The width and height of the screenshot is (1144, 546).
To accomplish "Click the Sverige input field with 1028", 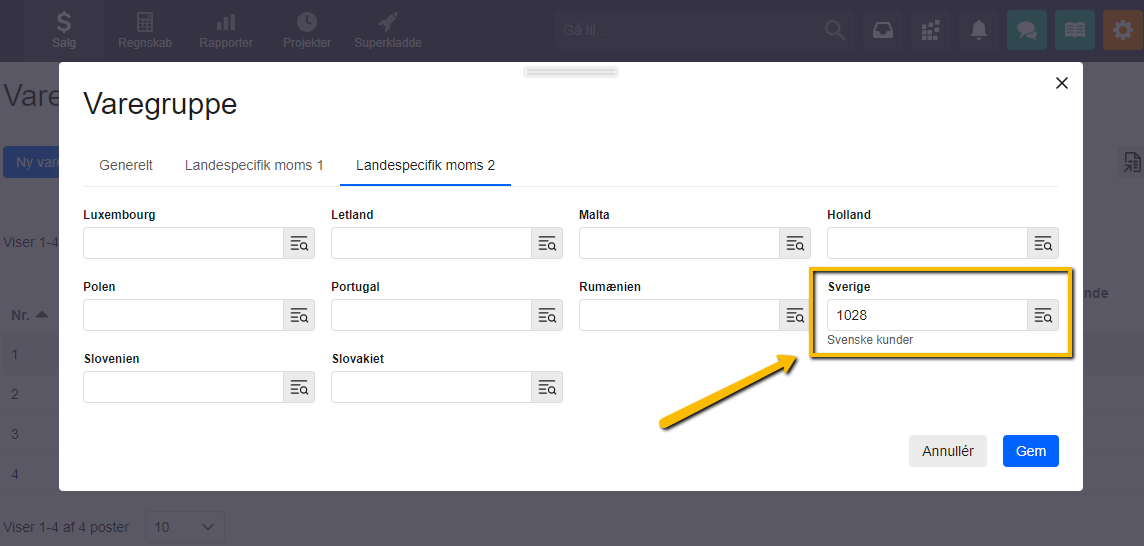I will click(x=927, y=315).
